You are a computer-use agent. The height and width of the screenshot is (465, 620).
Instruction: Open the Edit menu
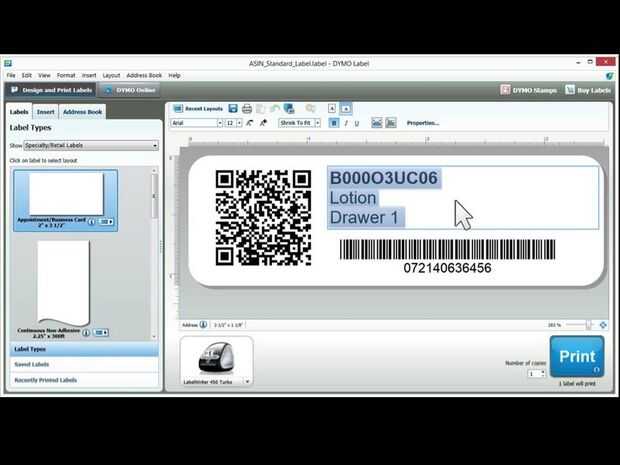26,76
